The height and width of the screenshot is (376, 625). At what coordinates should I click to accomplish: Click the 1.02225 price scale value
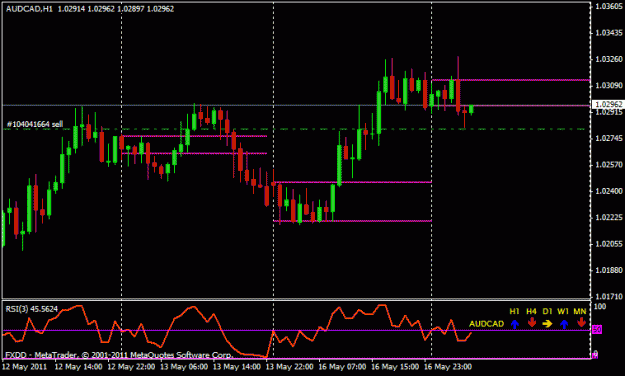[609, 217]
